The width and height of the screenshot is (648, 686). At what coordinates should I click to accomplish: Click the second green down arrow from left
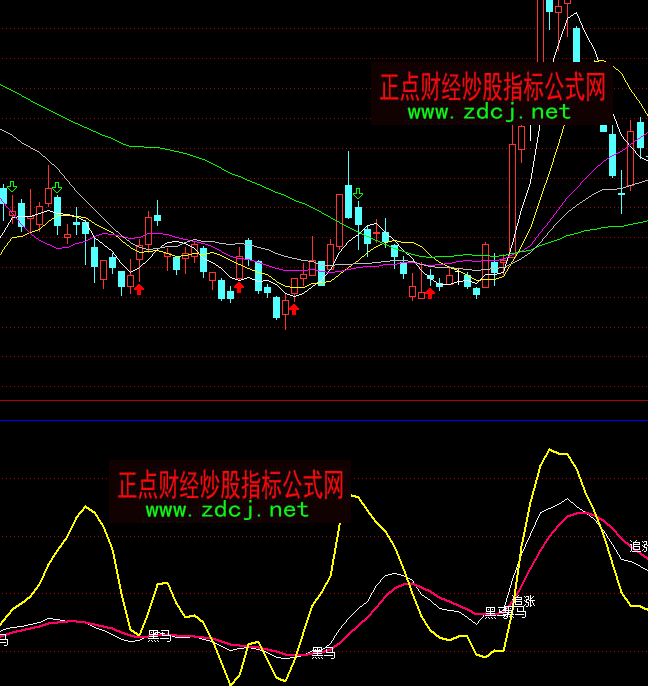(x=57, y=188)
